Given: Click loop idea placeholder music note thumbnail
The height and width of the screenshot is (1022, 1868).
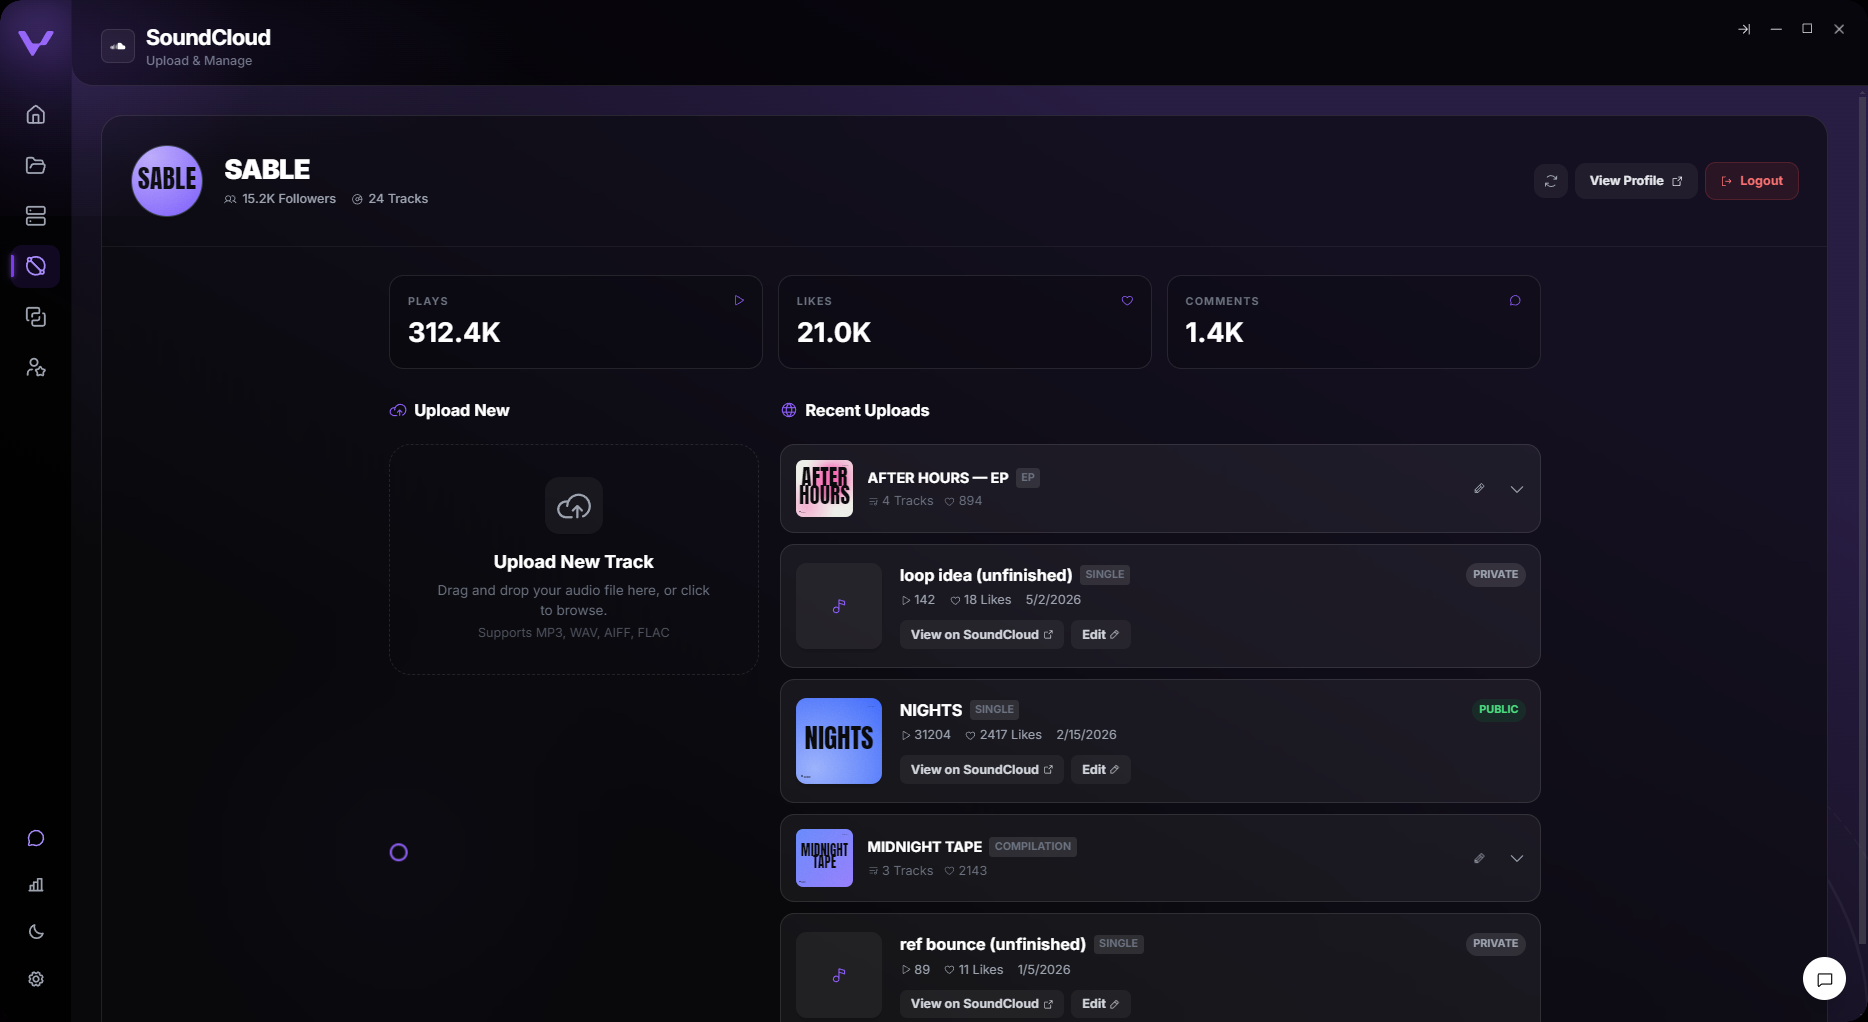Looking at the screenshot, I should tap(839, 606).
